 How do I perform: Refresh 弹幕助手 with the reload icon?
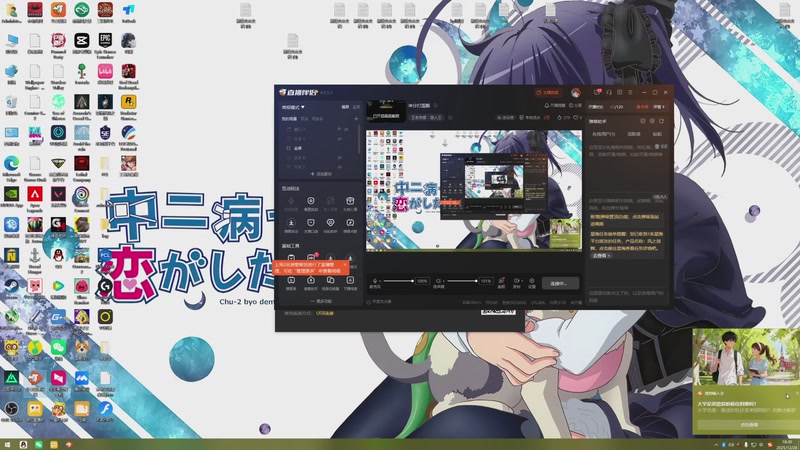click(x=662, y=121)
